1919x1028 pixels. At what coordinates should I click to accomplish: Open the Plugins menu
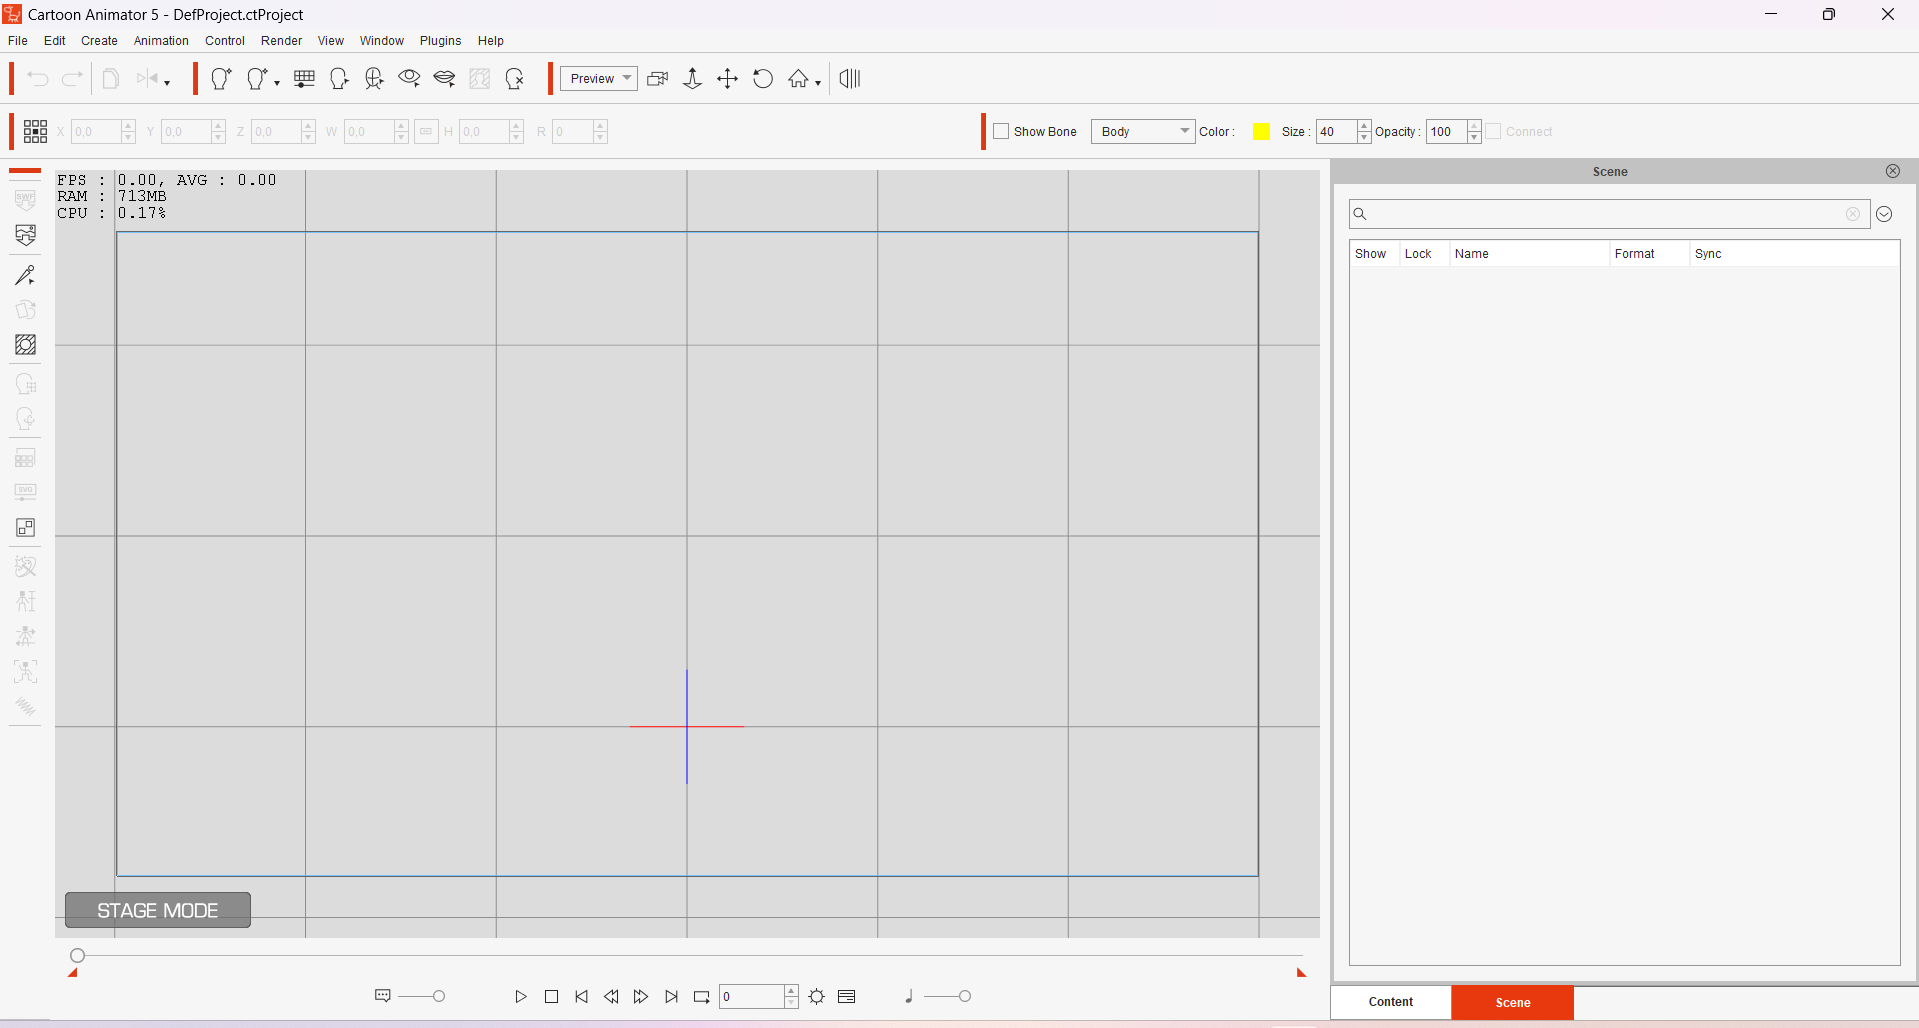pyautogui.click(x=440, y=41)
